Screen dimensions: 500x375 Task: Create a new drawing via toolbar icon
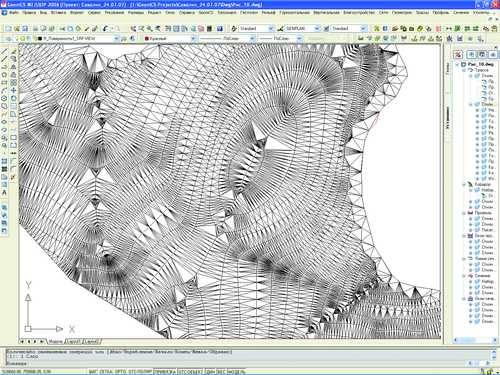(x=8, y=29)
